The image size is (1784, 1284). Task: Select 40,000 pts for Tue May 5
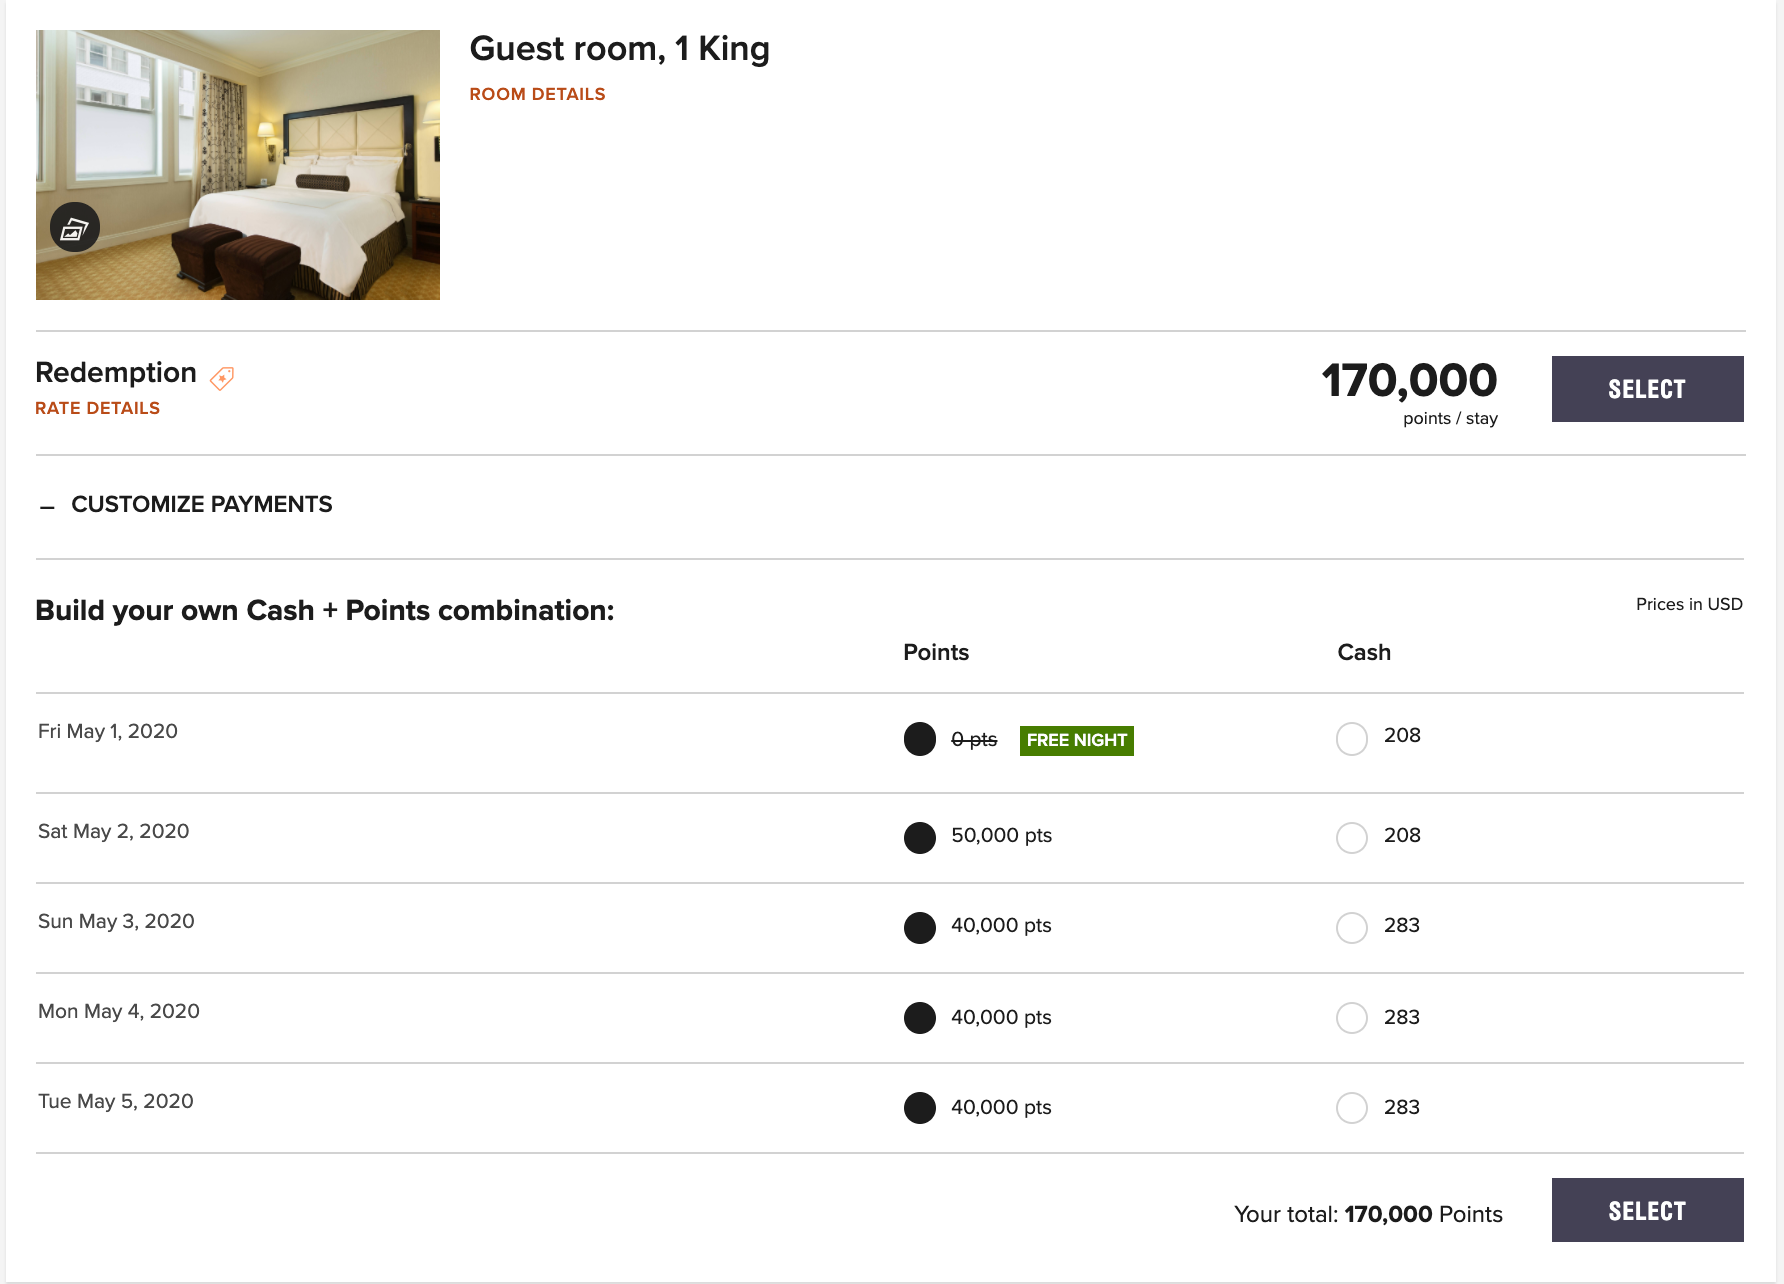pyautogui.click(x=919, y=1108)
